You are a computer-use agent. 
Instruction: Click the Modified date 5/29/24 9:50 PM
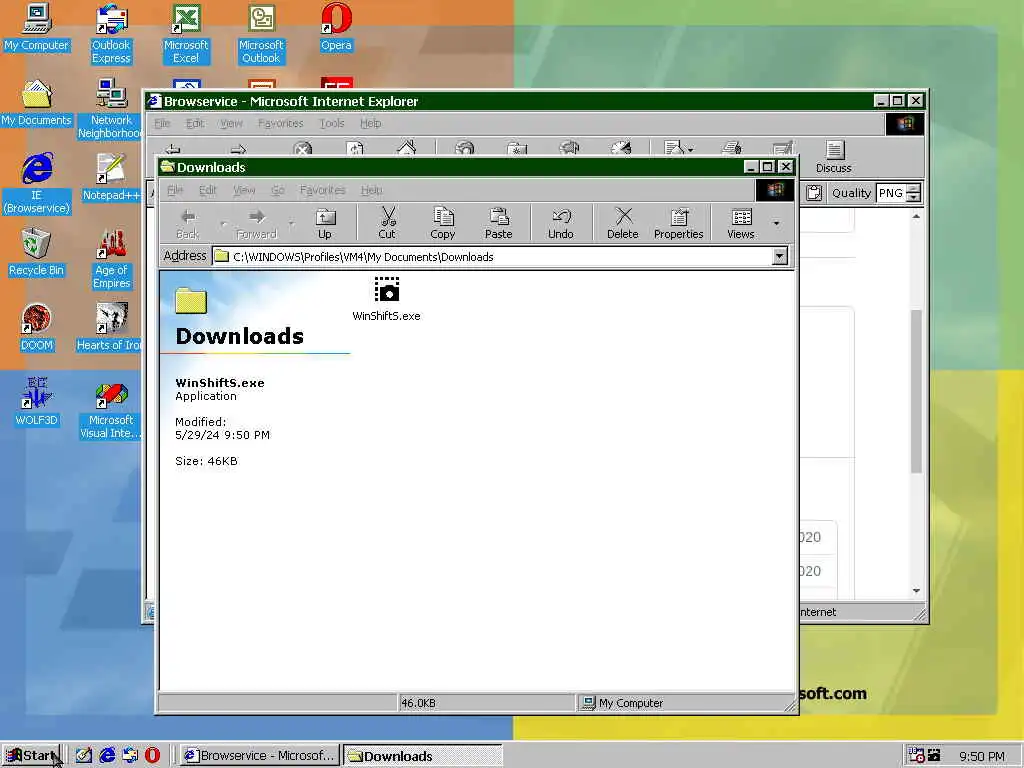coord(222,435)
